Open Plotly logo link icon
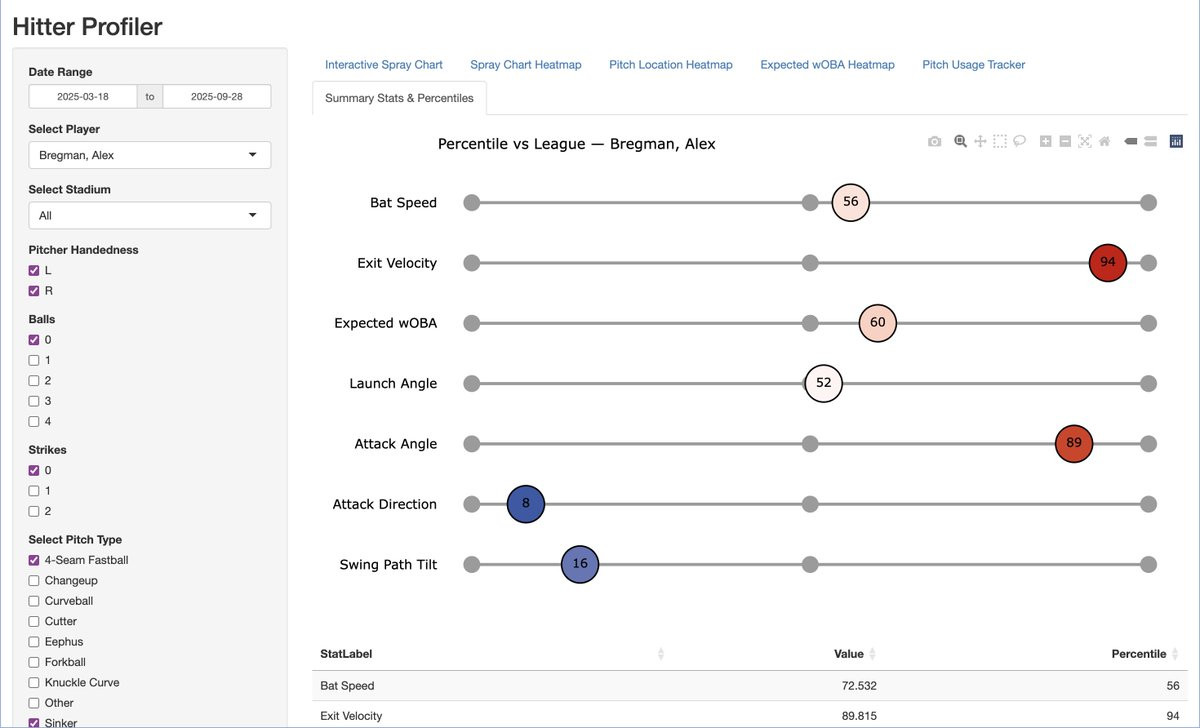The image size is (1200, 728). 1176,142
